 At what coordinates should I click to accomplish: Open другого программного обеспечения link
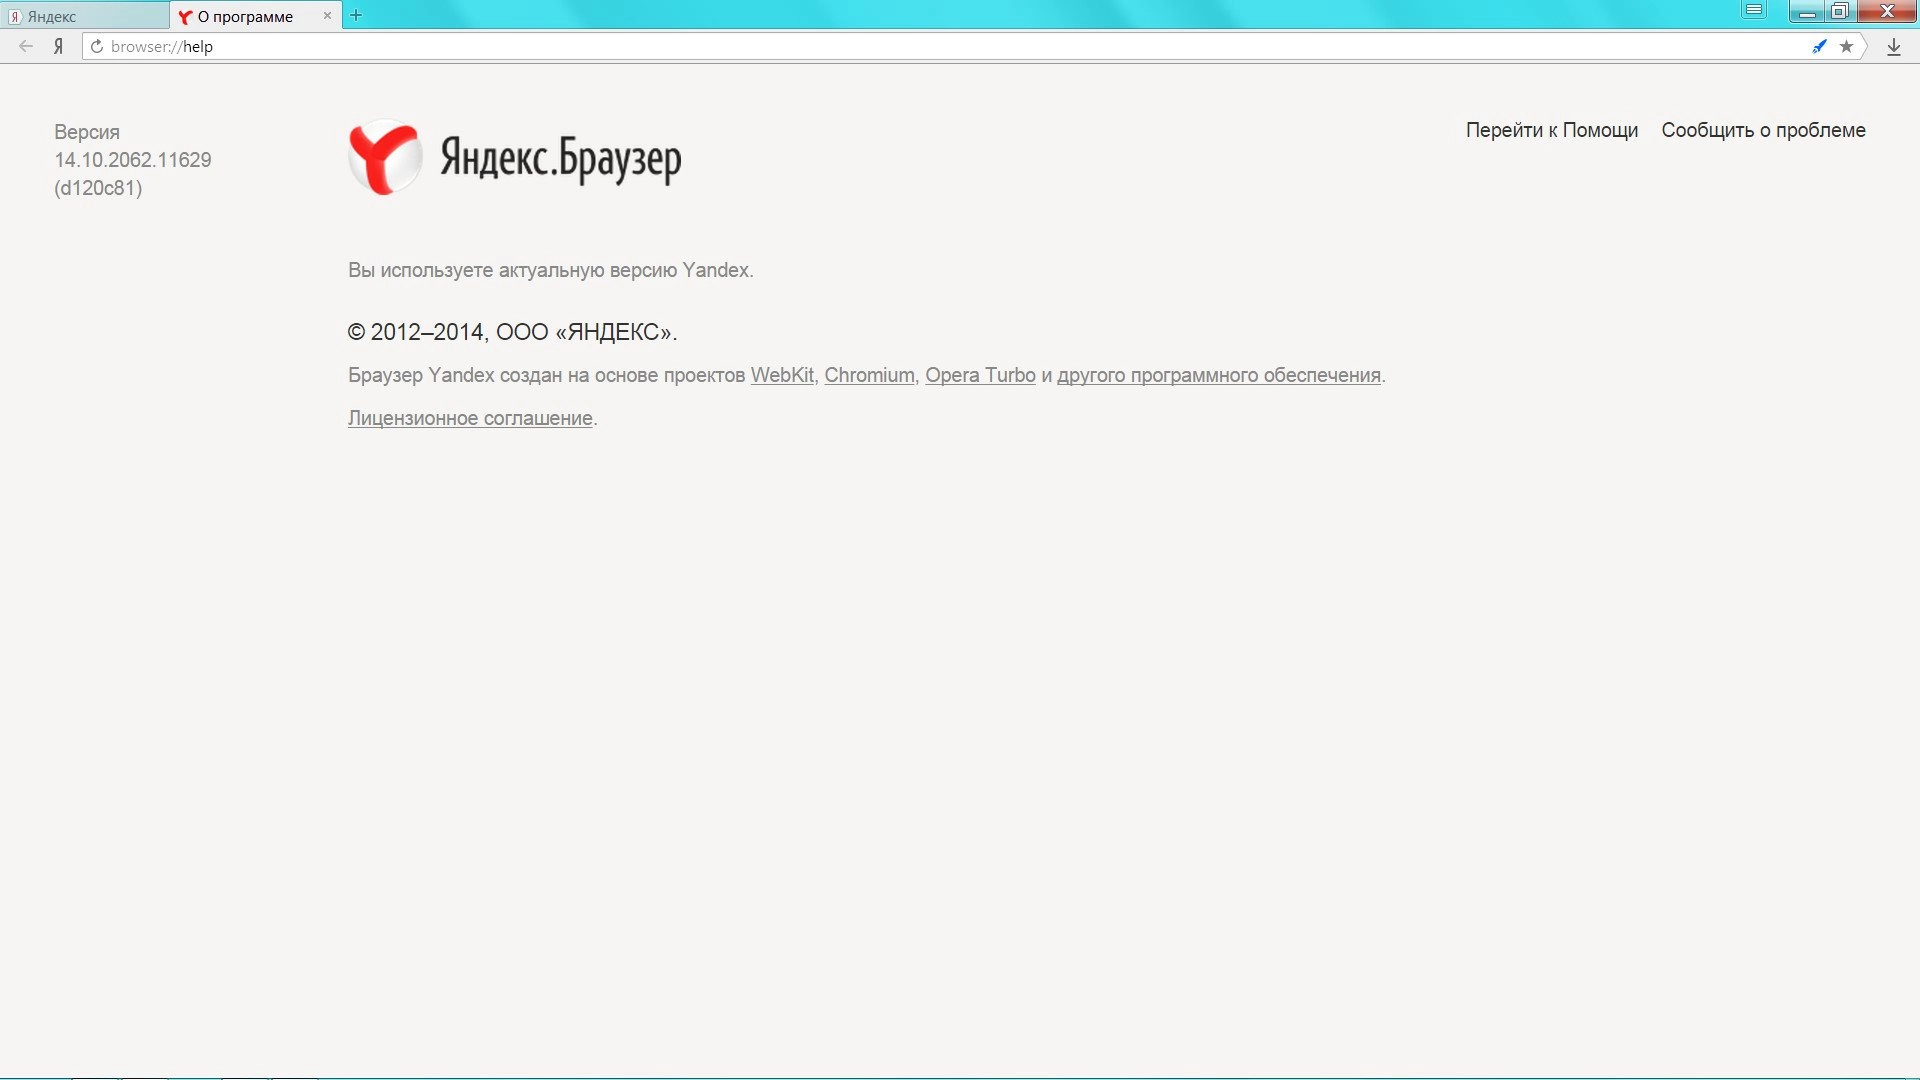tap(1219, 375)
